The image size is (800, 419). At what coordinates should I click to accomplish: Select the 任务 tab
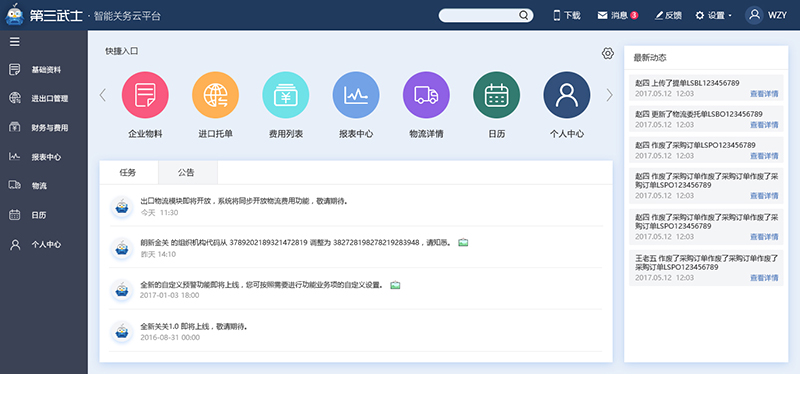(128, 172)
